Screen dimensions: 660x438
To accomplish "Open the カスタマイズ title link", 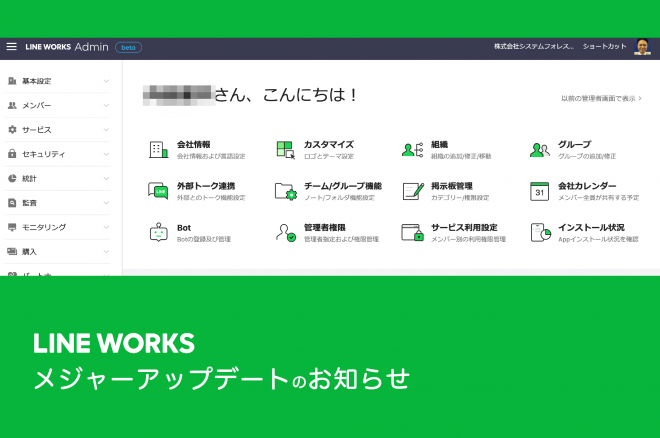I will click(x=329, y=144).
